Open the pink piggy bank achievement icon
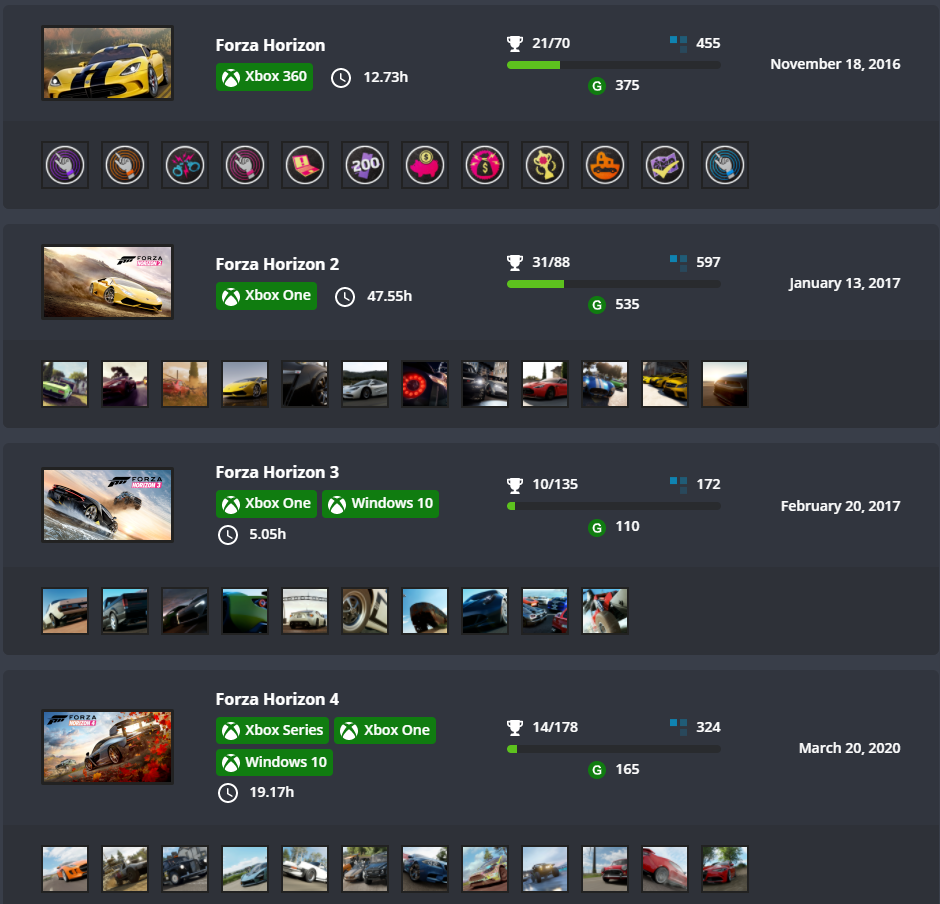This screenshot has width=940, height=904. (x=424, y=165)
